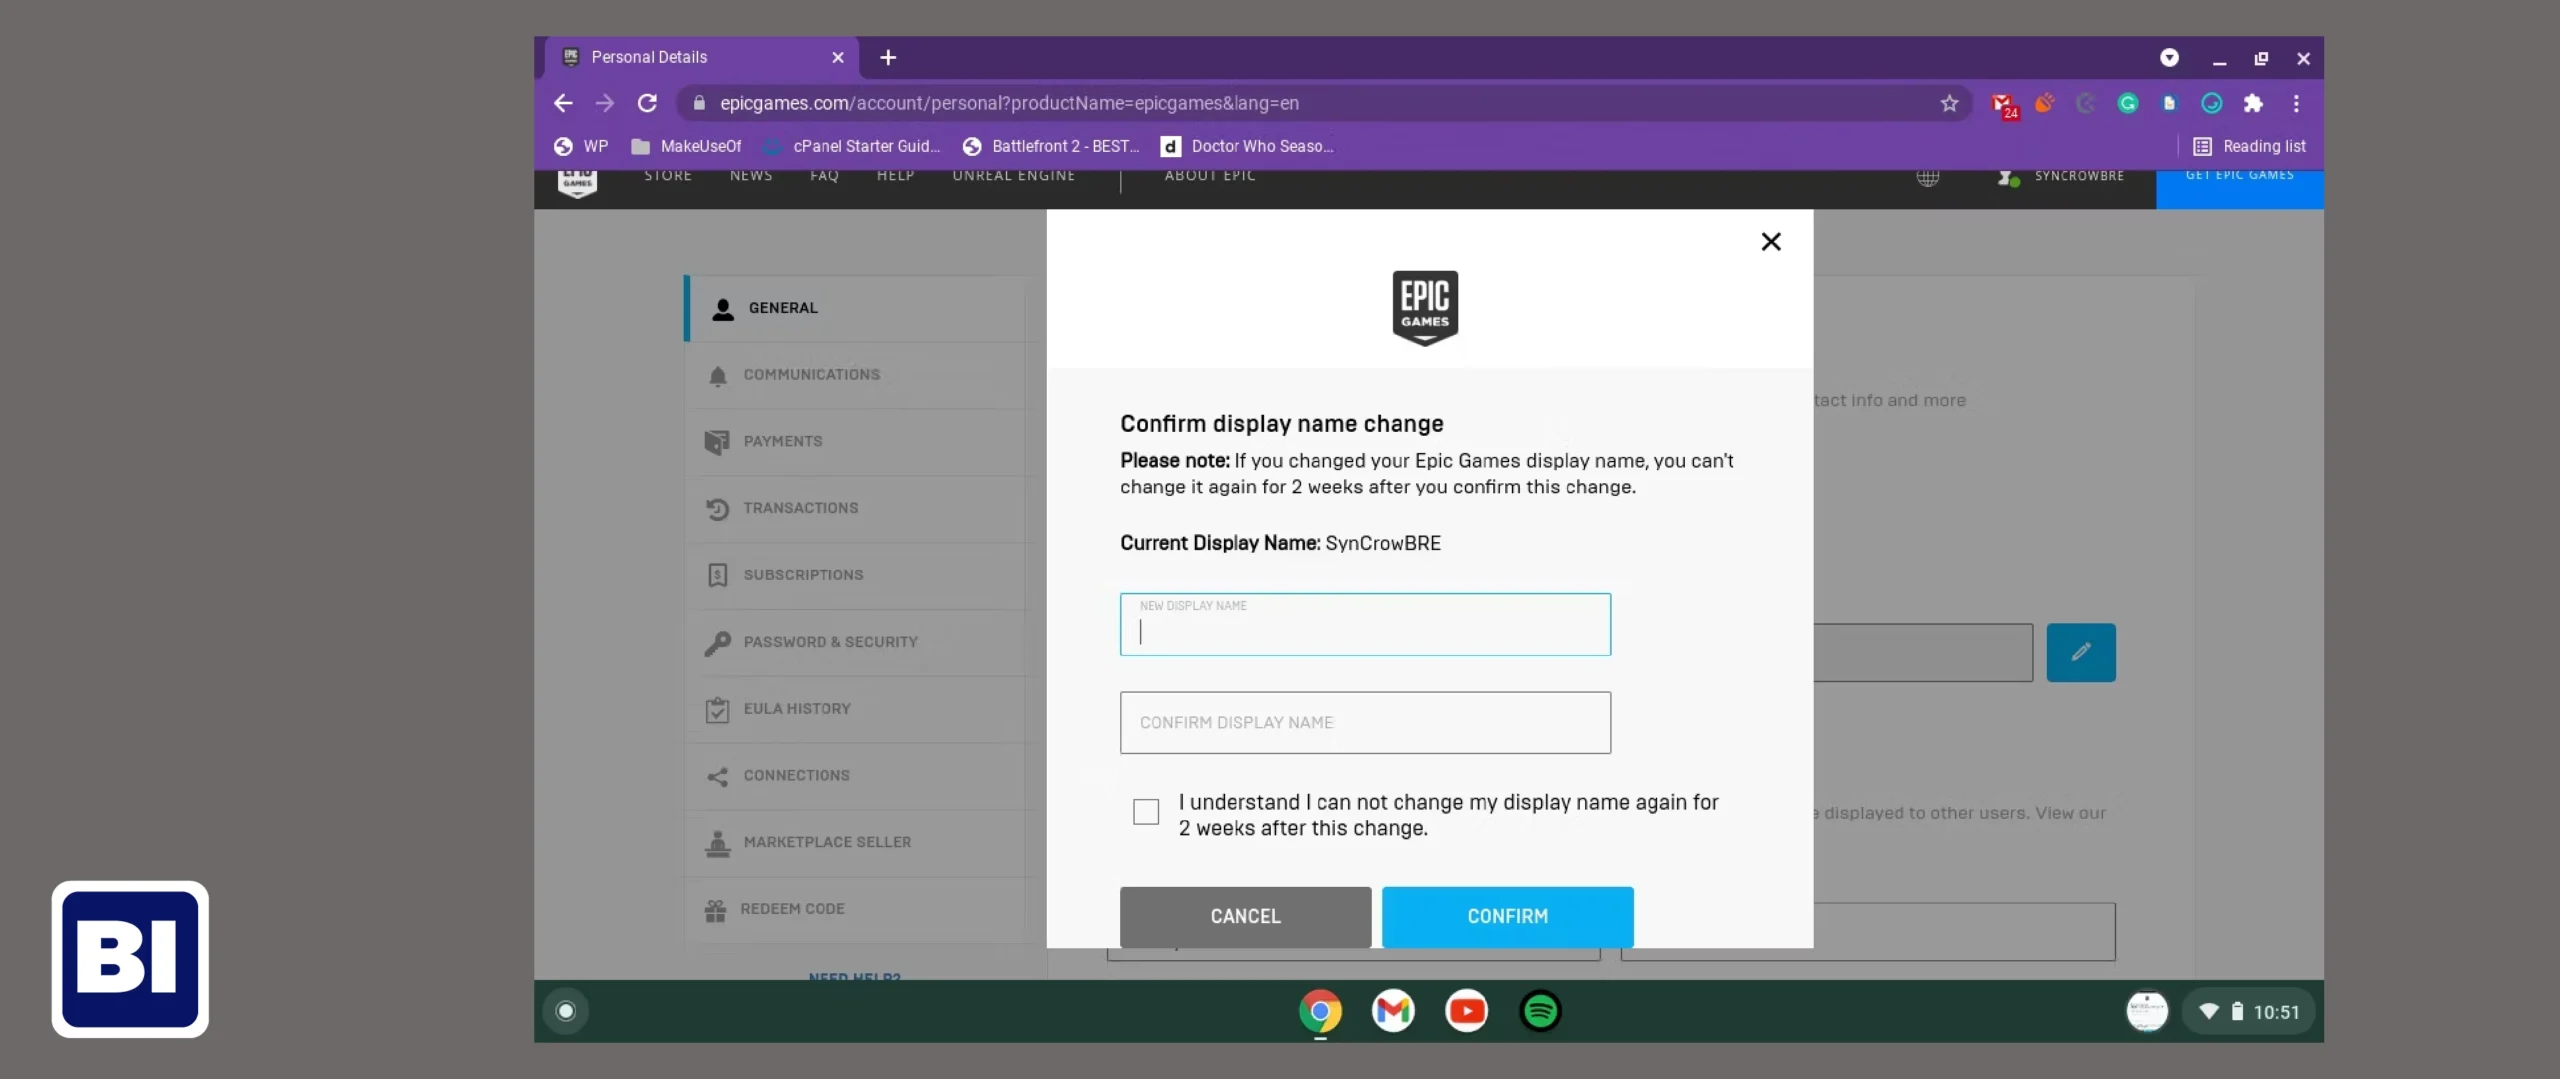Open the WP bookmark
This screenshot has width=2560, height=1079.
[x=581, y=146]
